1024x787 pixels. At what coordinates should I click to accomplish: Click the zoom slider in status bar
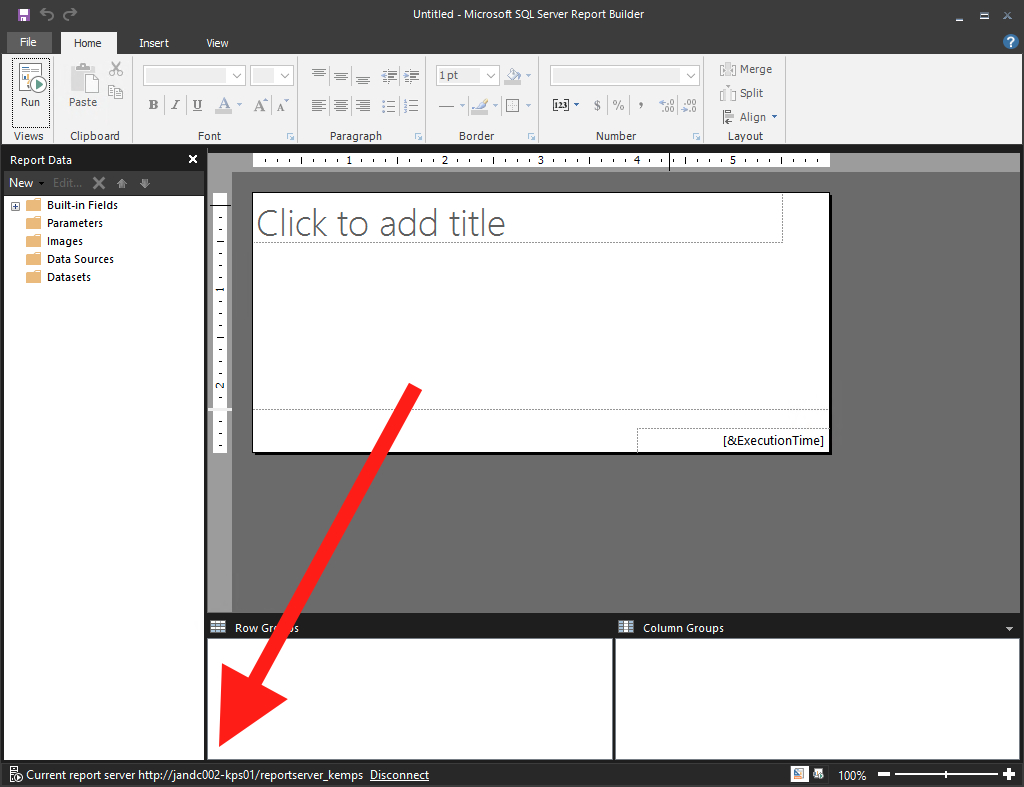pos(946,775)
